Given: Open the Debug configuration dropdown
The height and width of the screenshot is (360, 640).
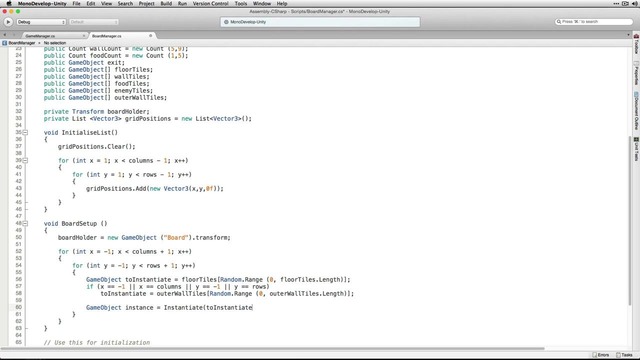Looking at the screenshot, I should point(41,22).
